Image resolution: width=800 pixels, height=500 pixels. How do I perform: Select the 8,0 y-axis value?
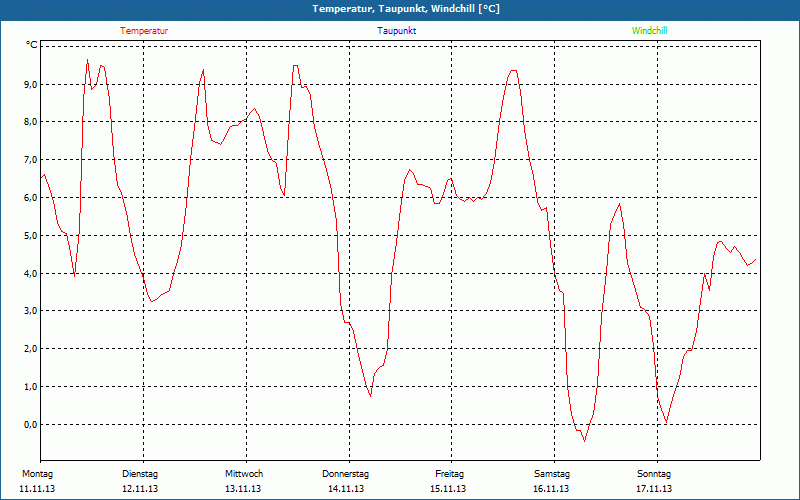pos(31,122)
